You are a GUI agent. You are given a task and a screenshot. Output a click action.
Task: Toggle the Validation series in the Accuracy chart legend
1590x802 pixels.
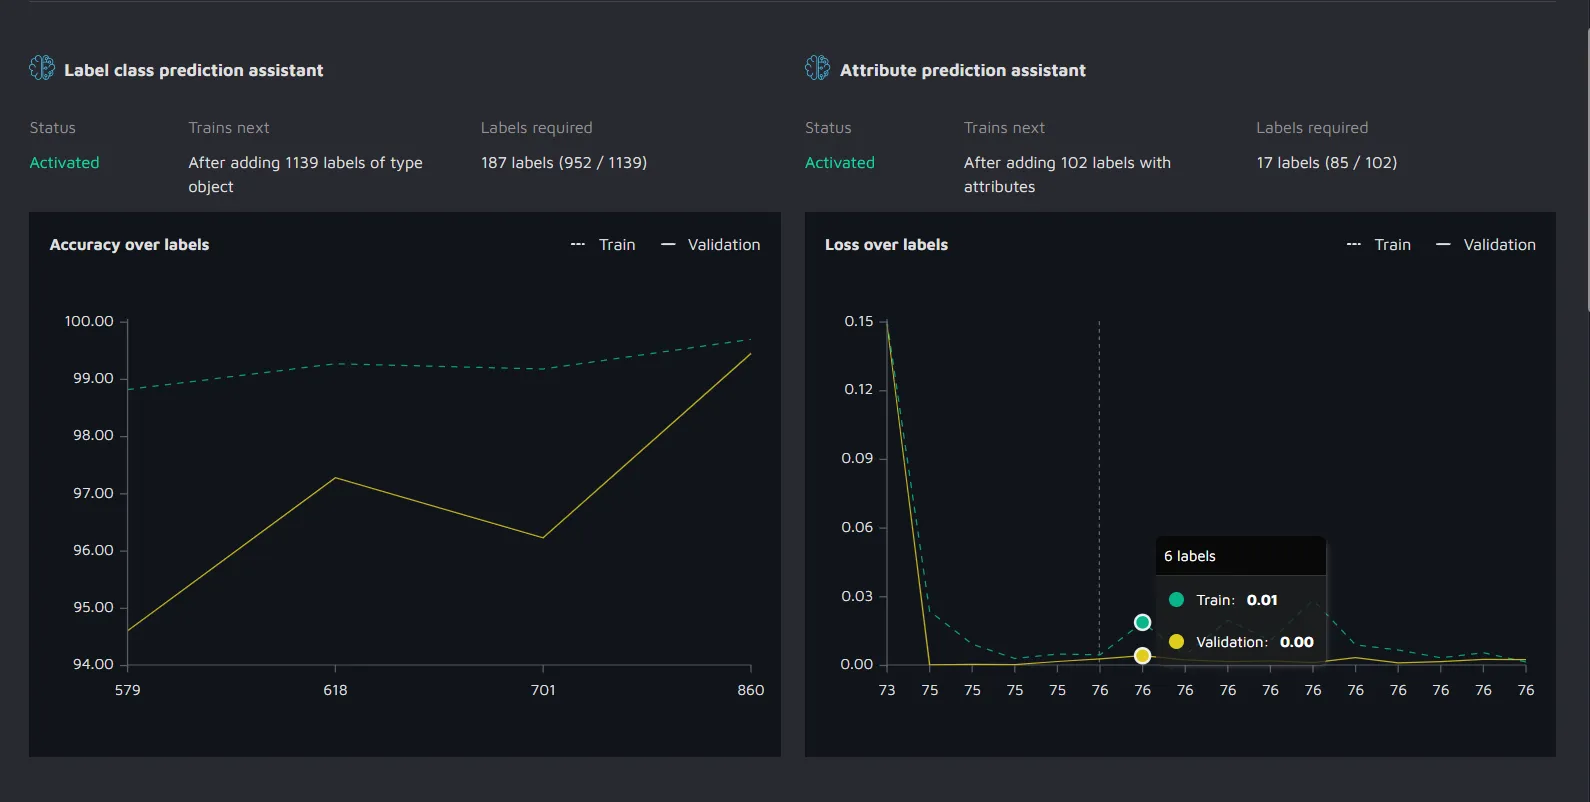711,245
